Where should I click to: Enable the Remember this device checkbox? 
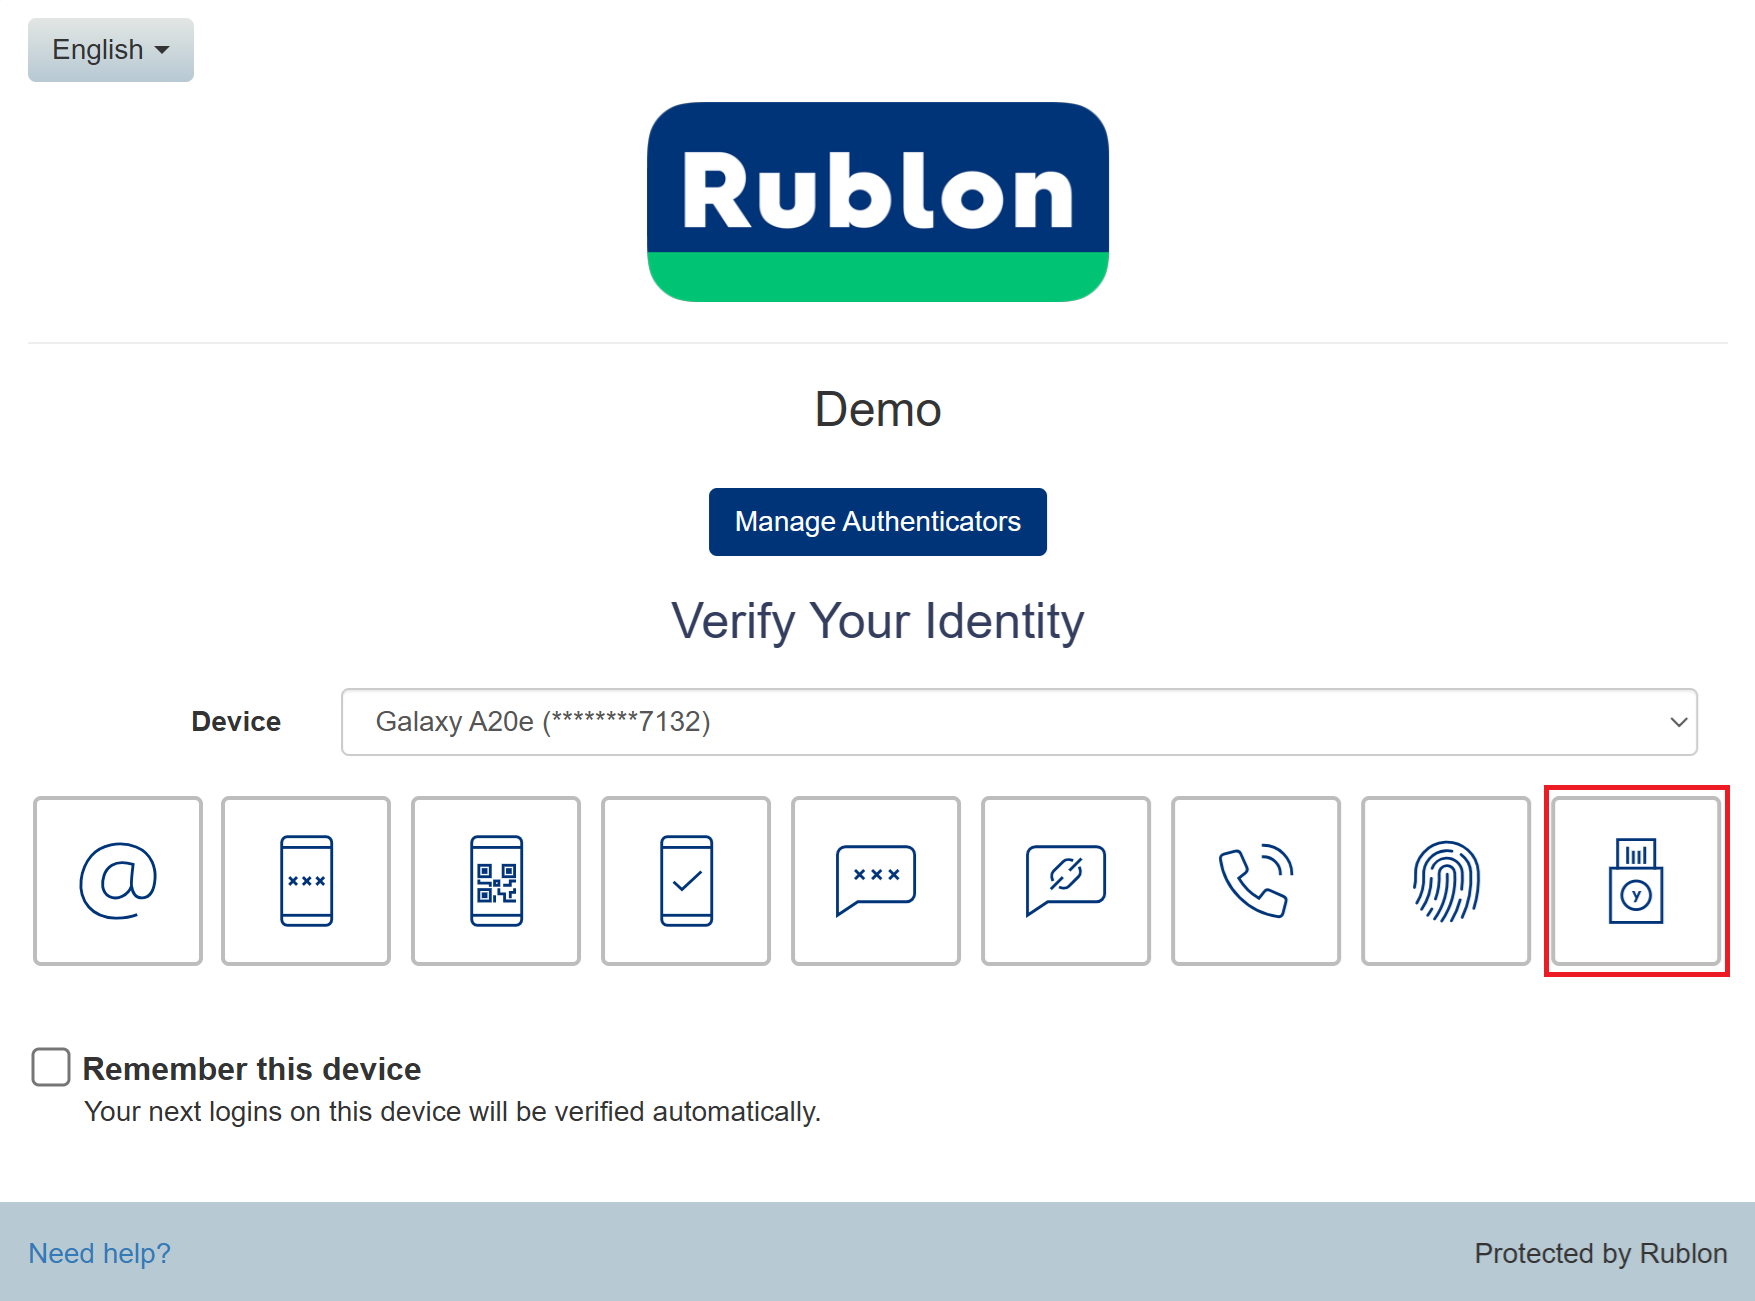pyautogui.click(x=51, y=1067)
